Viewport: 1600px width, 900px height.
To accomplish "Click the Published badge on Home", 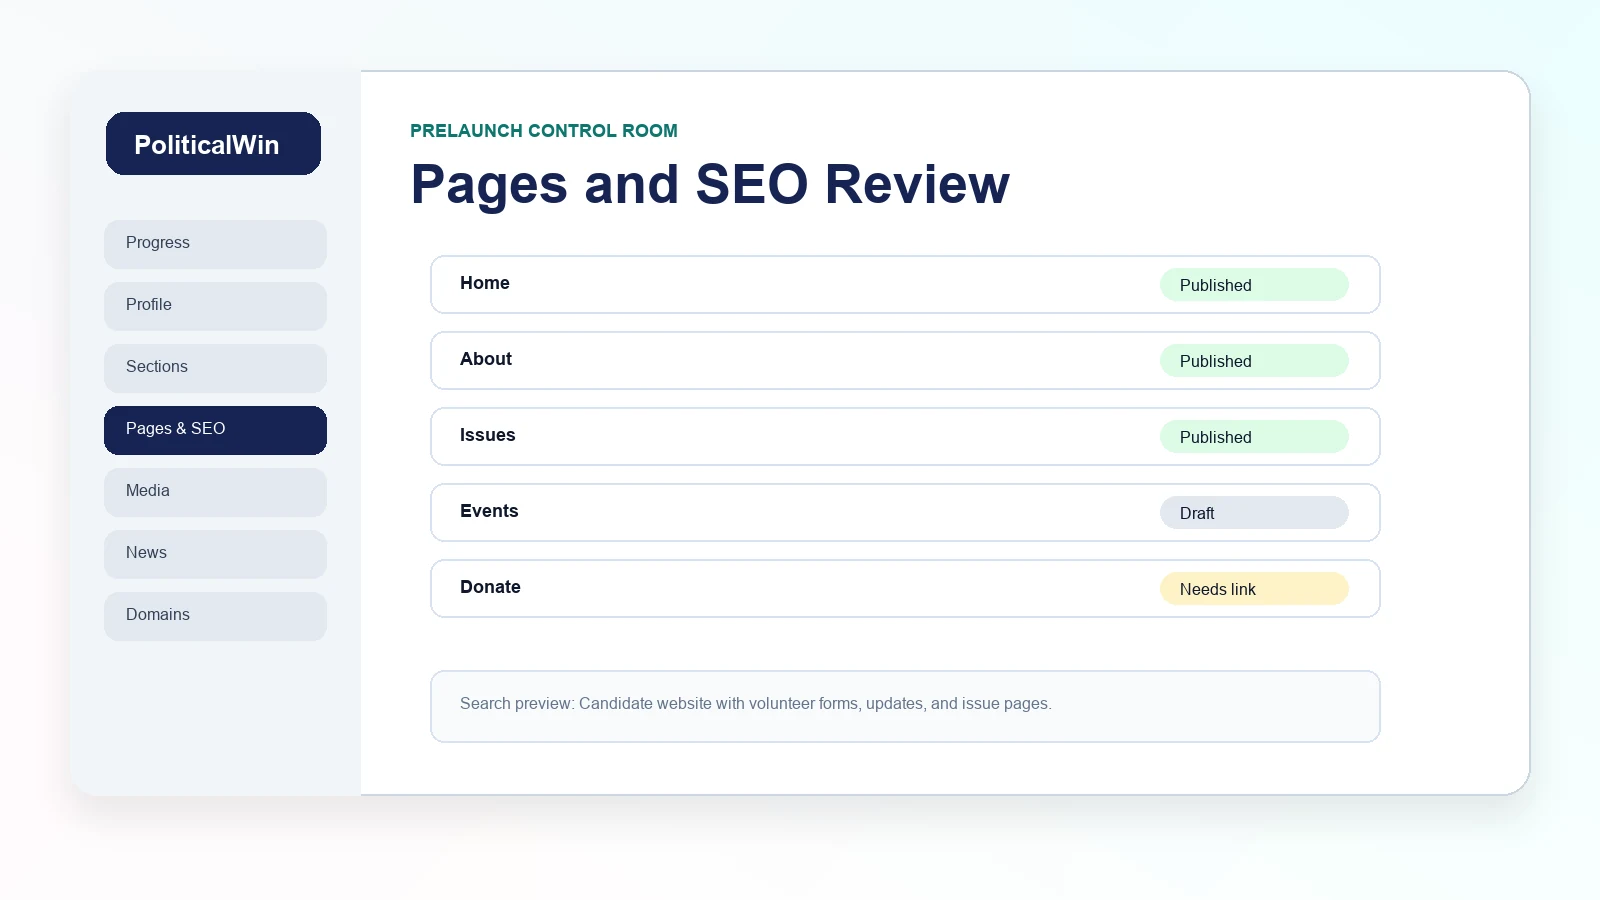I will click(1254, 285).
